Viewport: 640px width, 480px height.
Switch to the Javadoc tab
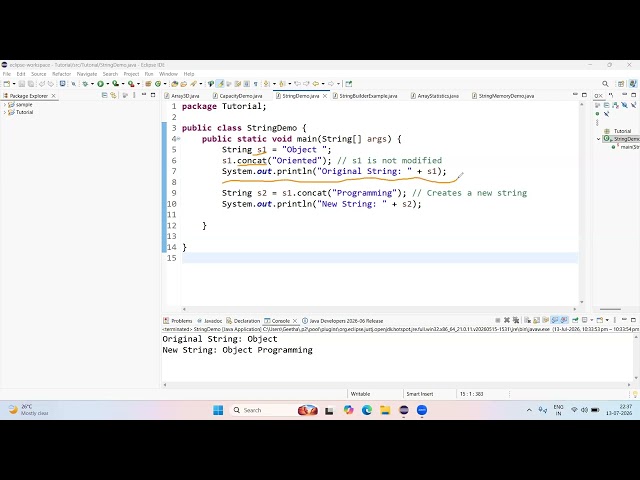209,321
